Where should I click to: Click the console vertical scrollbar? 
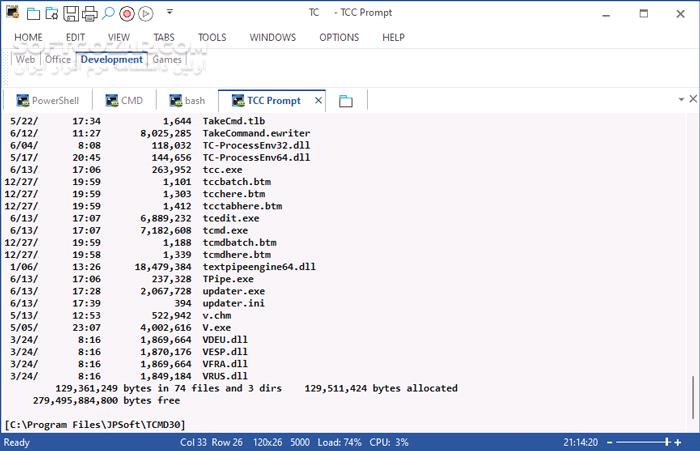(x=692, y=397)
